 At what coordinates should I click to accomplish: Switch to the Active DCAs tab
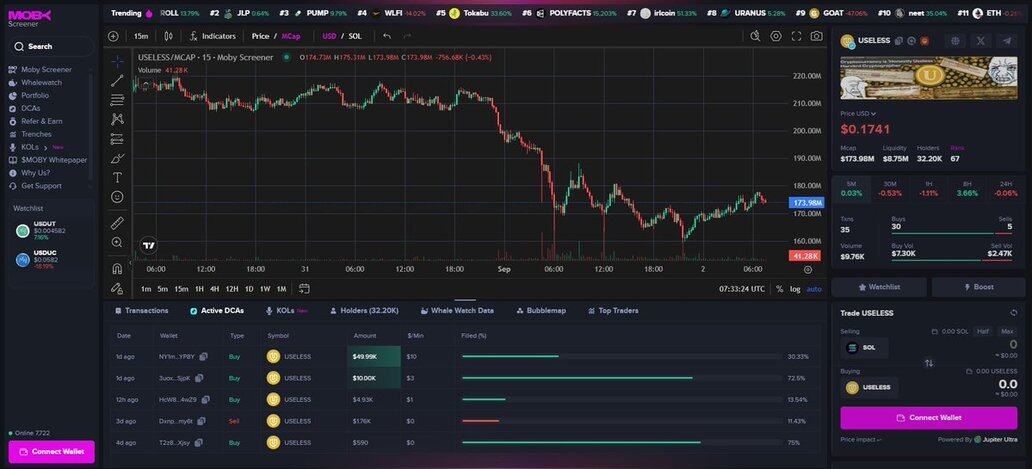217,310
